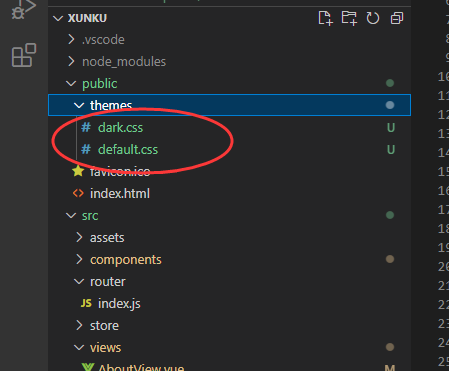Click the Vue icon beside AboutView.vue
The height and width of the screenshot is (371, 449).
(x=87, y=367)
